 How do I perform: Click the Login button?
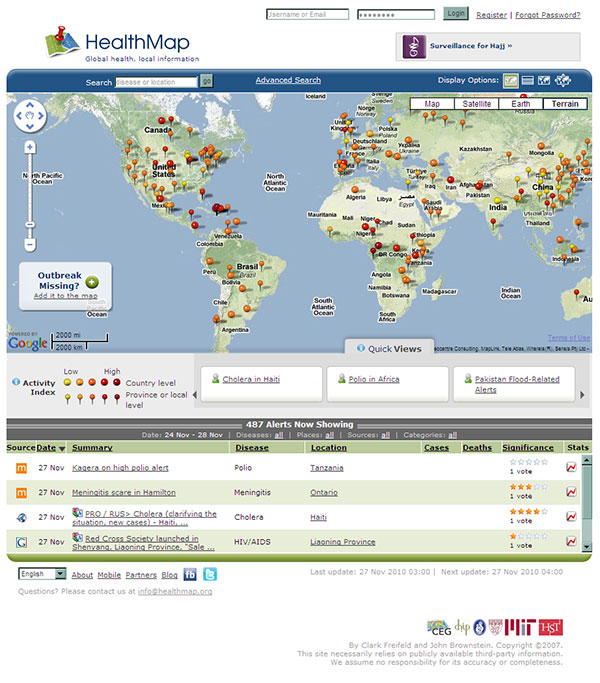[x=456, y=14]
